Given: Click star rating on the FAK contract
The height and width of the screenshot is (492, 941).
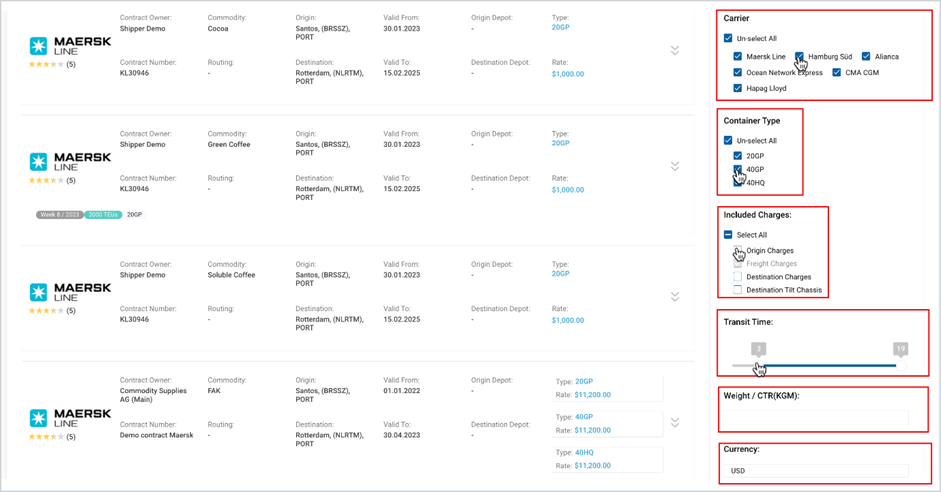Looking at the screenshot, I should (46, 437).
